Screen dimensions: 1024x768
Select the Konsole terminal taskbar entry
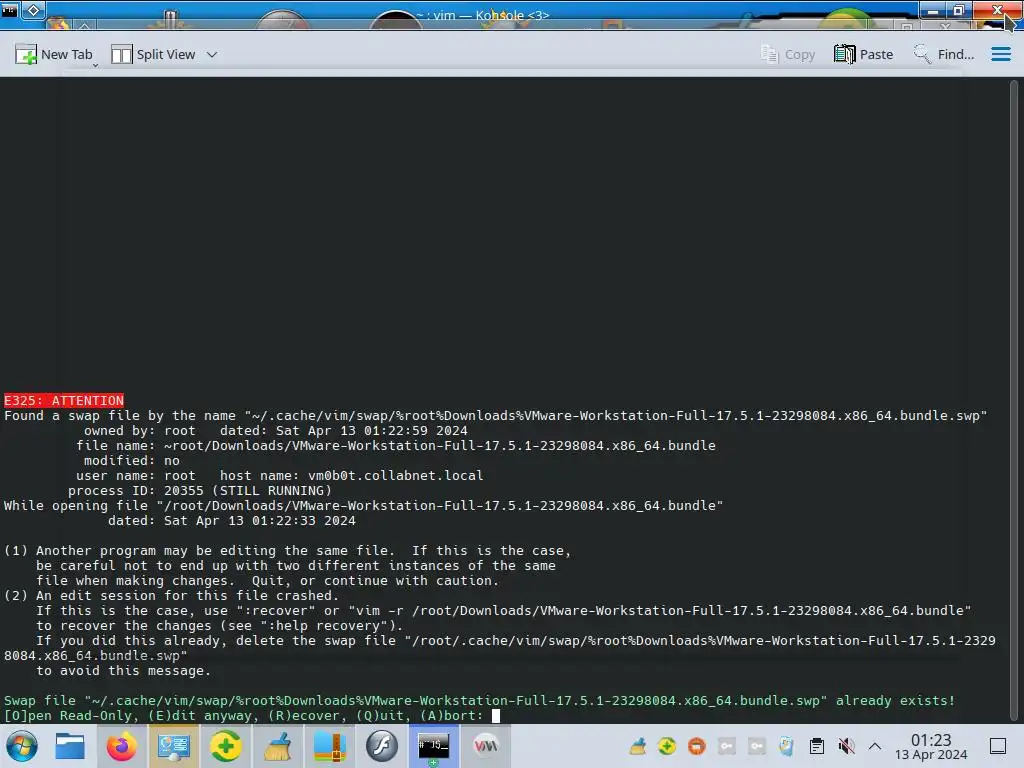click(434, 746)
